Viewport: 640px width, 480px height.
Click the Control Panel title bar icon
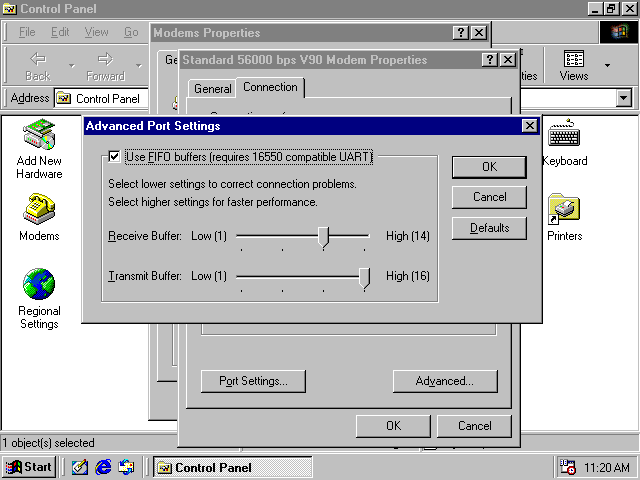(9, 9)
